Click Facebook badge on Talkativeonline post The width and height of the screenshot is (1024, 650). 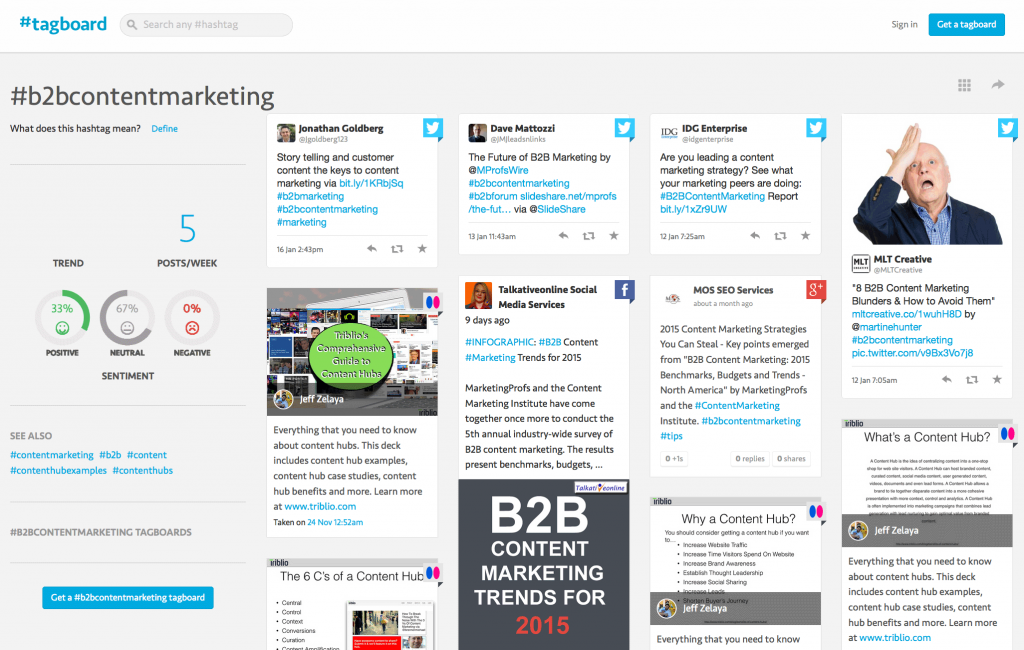click(x=624, y=290)
